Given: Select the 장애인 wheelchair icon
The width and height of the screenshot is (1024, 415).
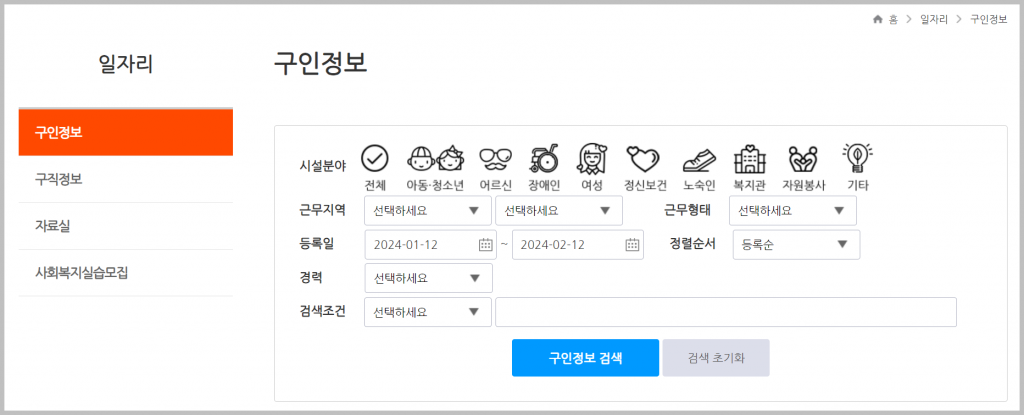Looking at the screenshot, I should pos(543,158).
